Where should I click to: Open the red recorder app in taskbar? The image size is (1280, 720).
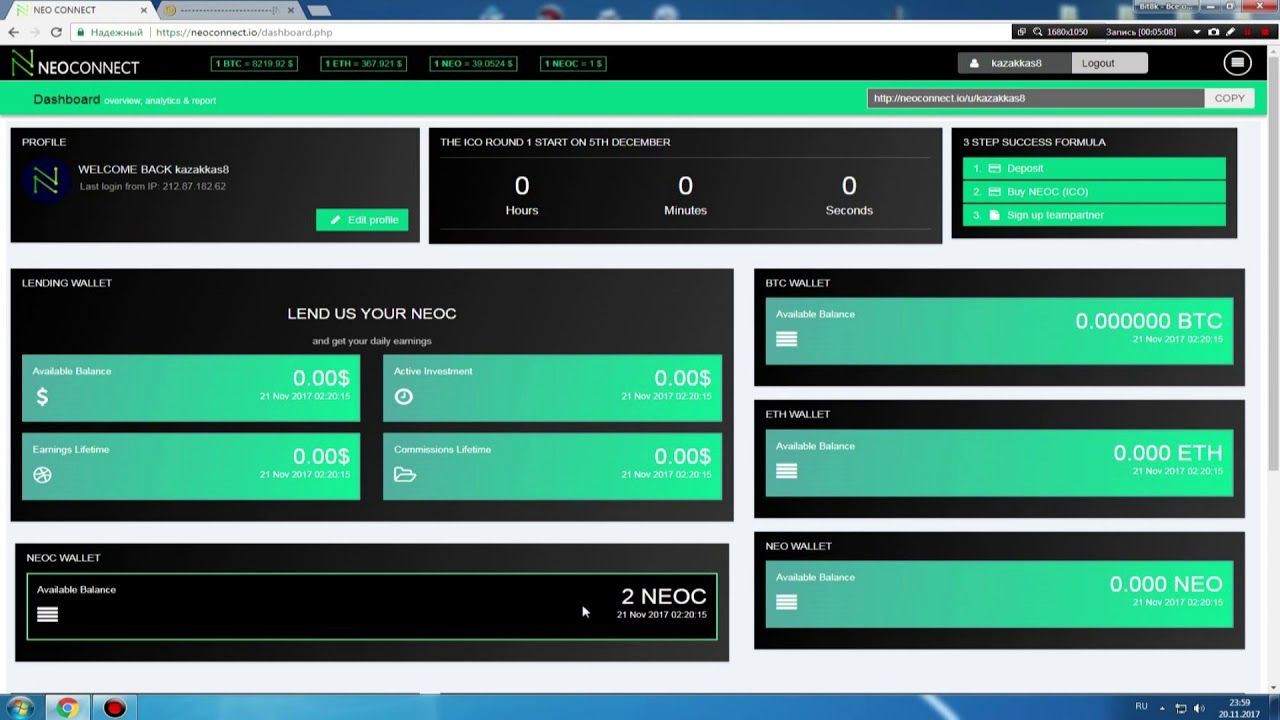[x=115, y=708]
